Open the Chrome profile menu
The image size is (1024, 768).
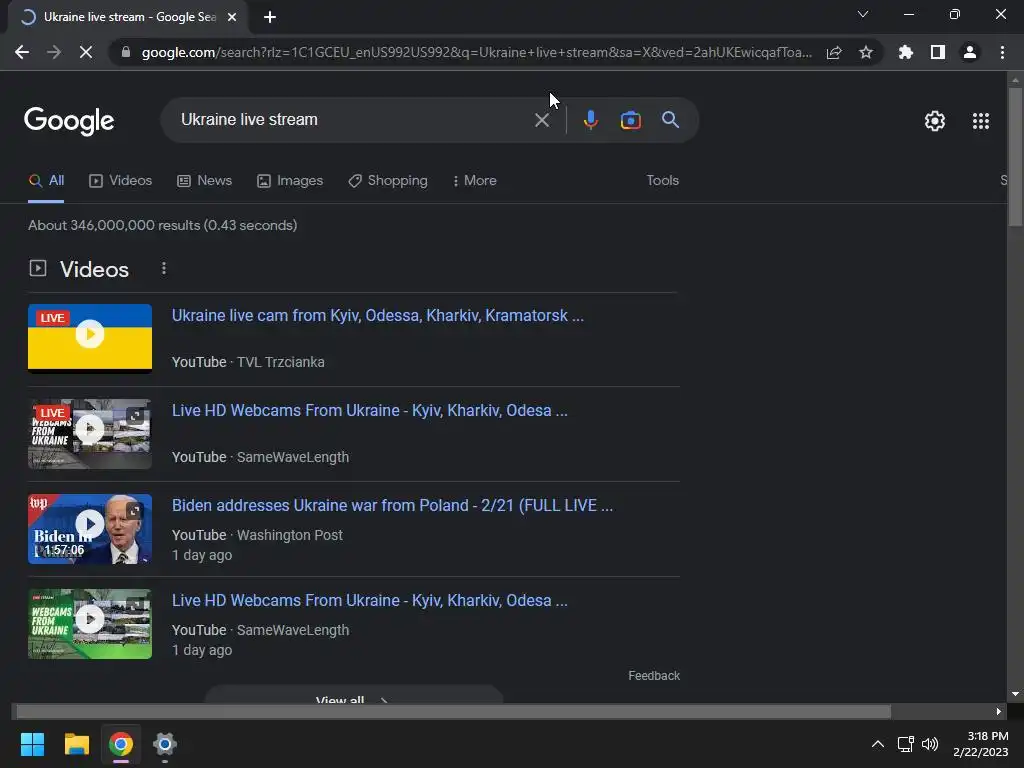click(970, 52)
